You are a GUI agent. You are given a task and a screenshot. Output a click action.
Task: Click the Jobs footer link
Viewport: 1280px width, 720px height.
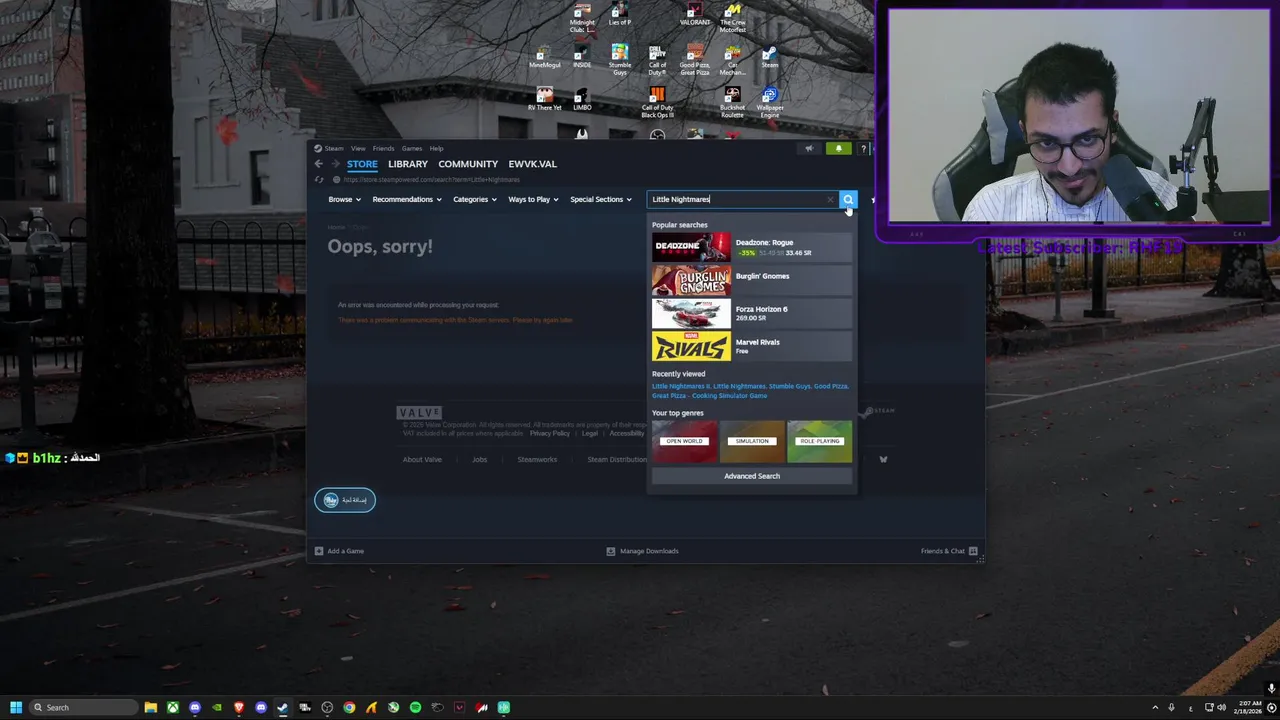coord(480,460)
